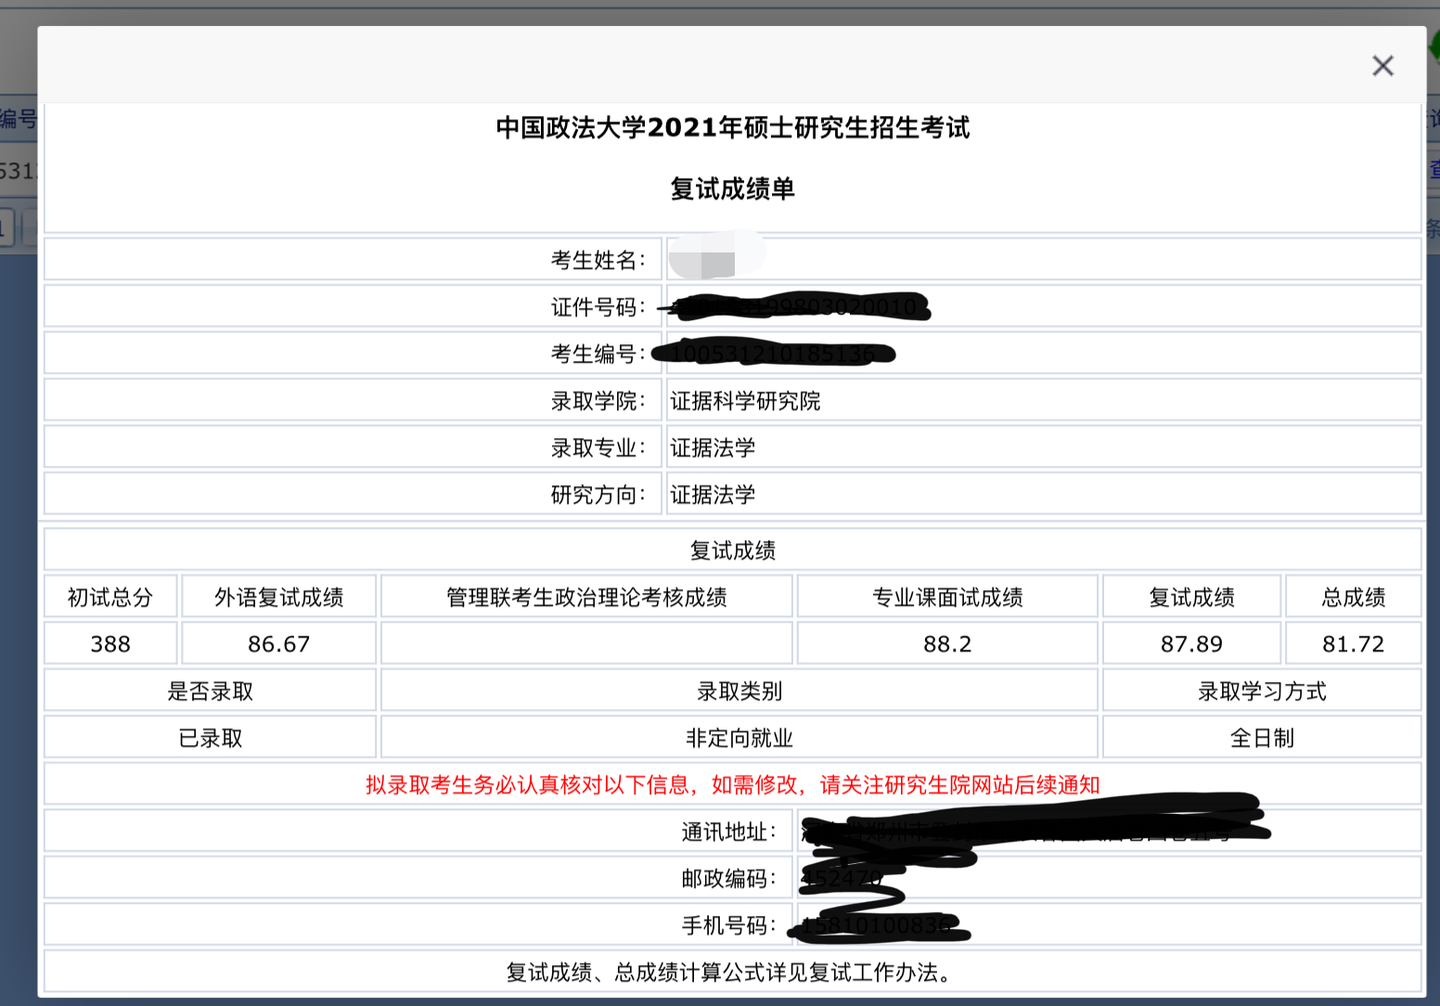Click the 总成绩 score 81.72
The width and height of the screenshot is (1440, 1006).
[x=1353, y=643]
